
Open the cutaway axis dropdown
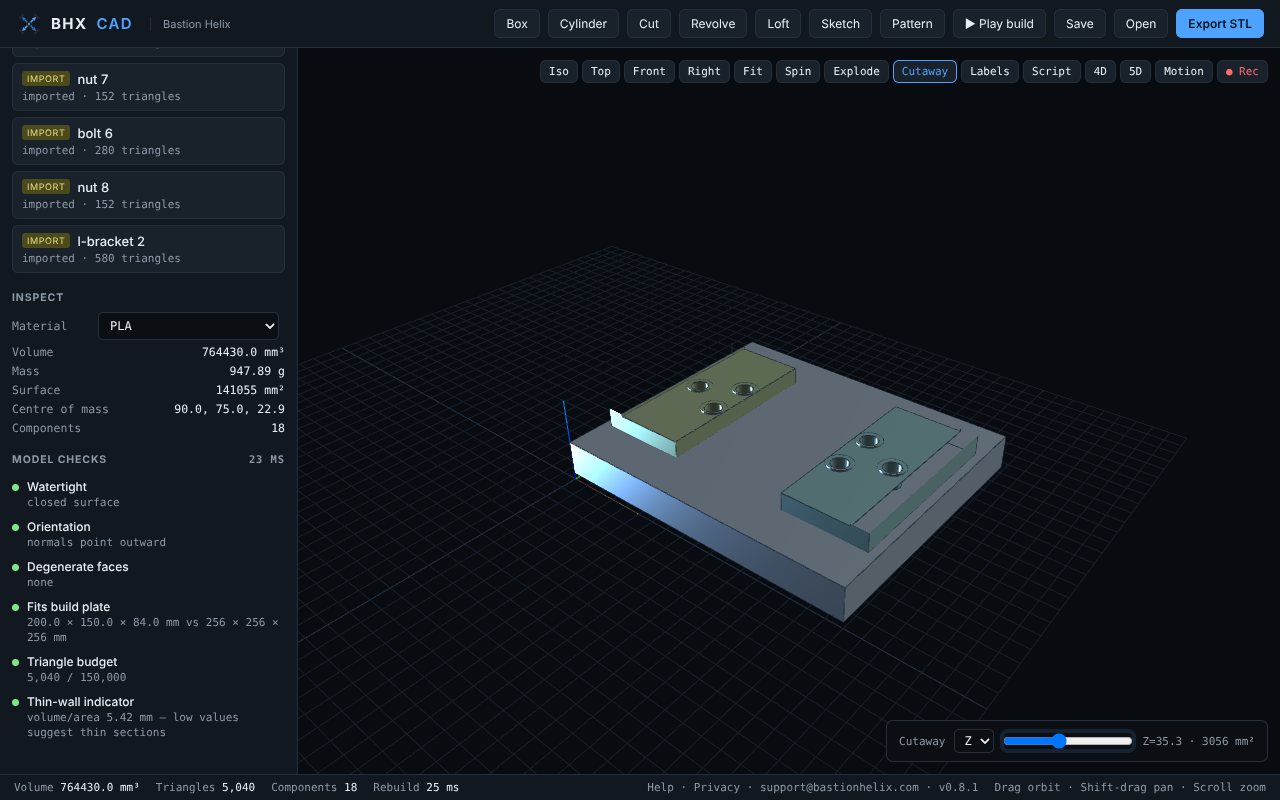tap(974, 741)
